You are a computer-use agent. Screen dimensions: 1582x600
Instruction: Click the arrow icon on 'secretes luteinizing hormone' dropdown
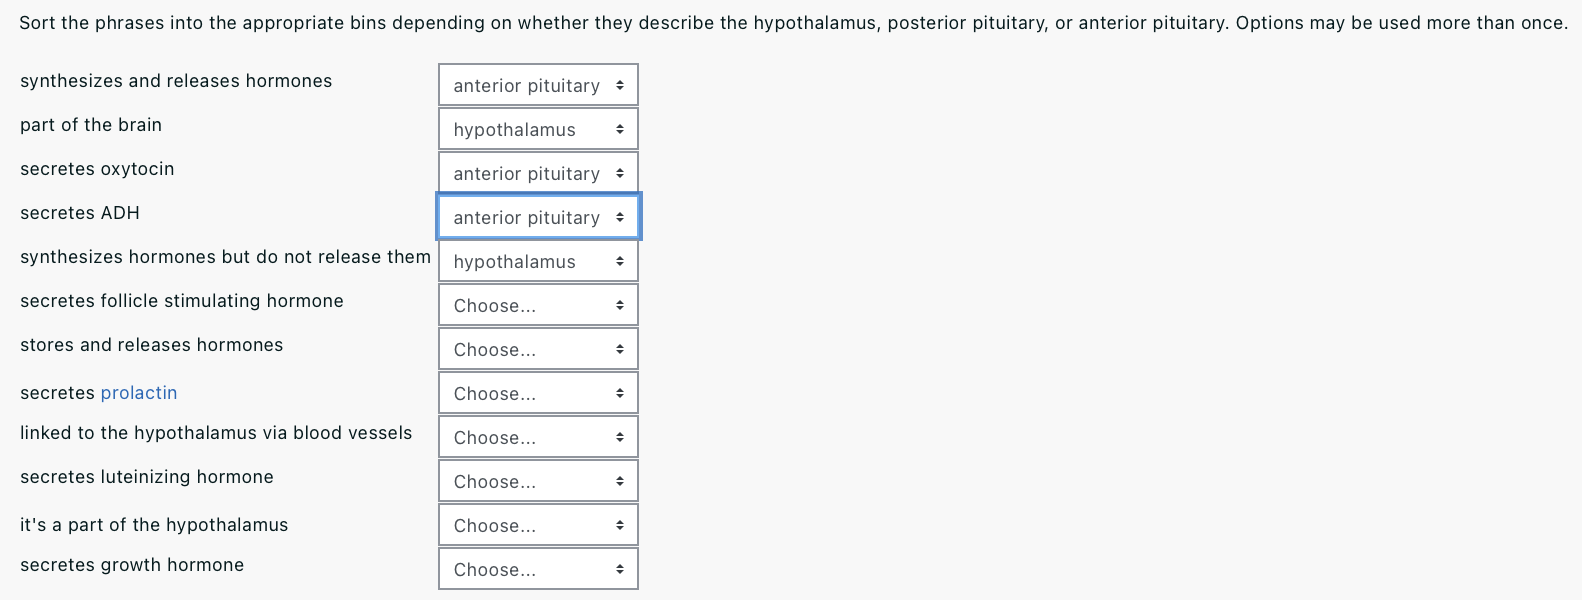click(x=620, y=481)
